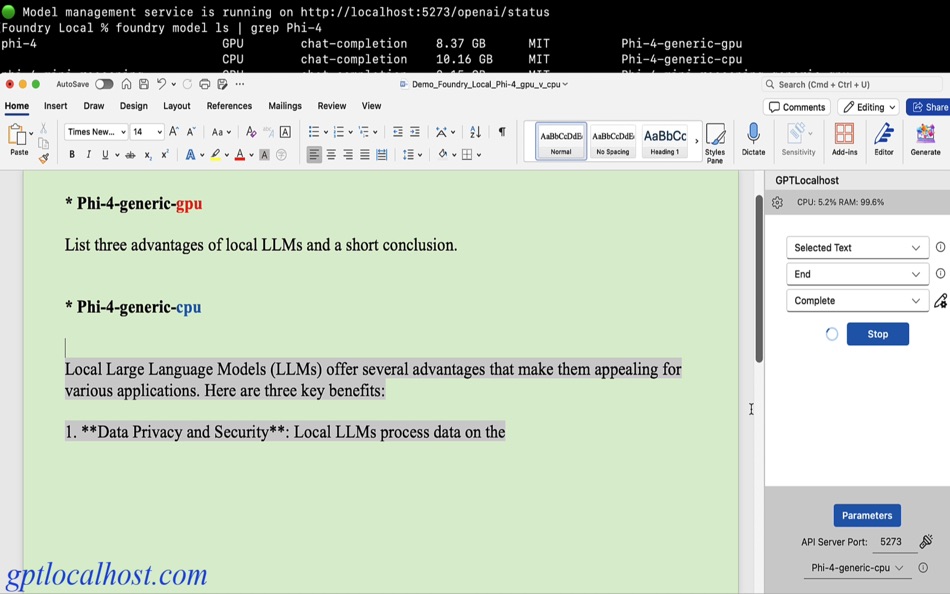Open Editing mode dropdown
The height and width of the screenshot is (594, 950).
868,107
